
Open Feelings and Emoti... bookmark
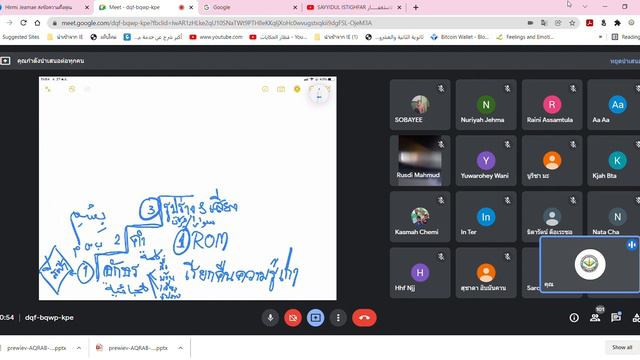coord(525,37)
